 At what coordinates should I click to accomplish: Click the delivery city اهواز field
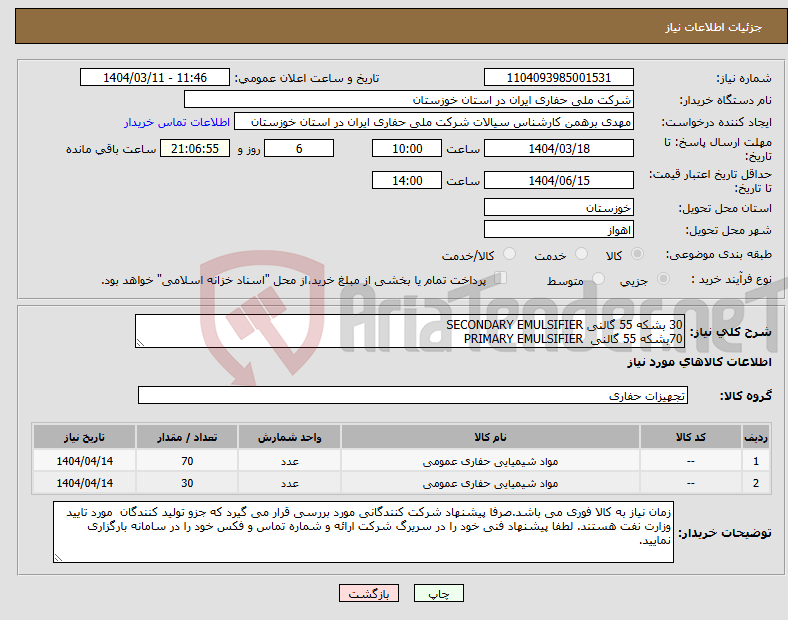pos(559,230)
